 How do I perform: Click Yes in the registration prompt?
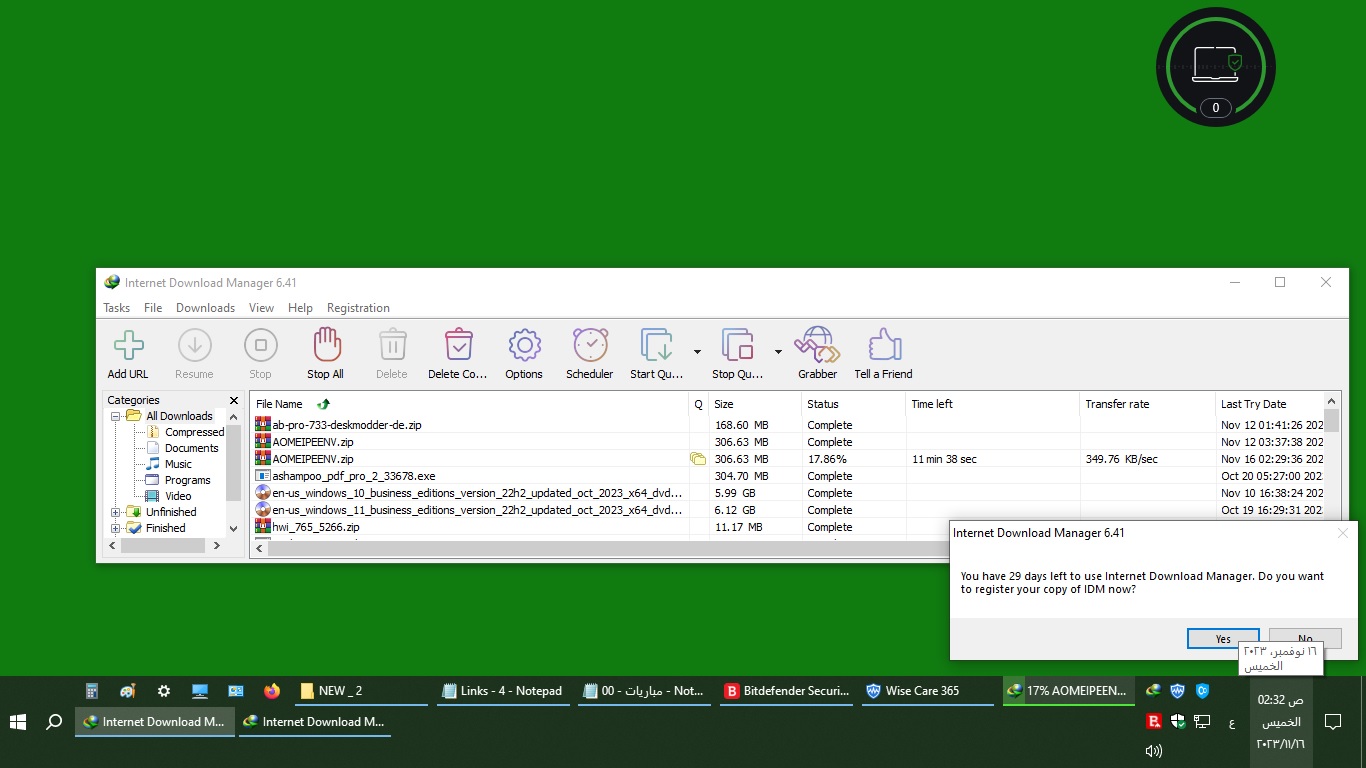tap(1223, 639)
